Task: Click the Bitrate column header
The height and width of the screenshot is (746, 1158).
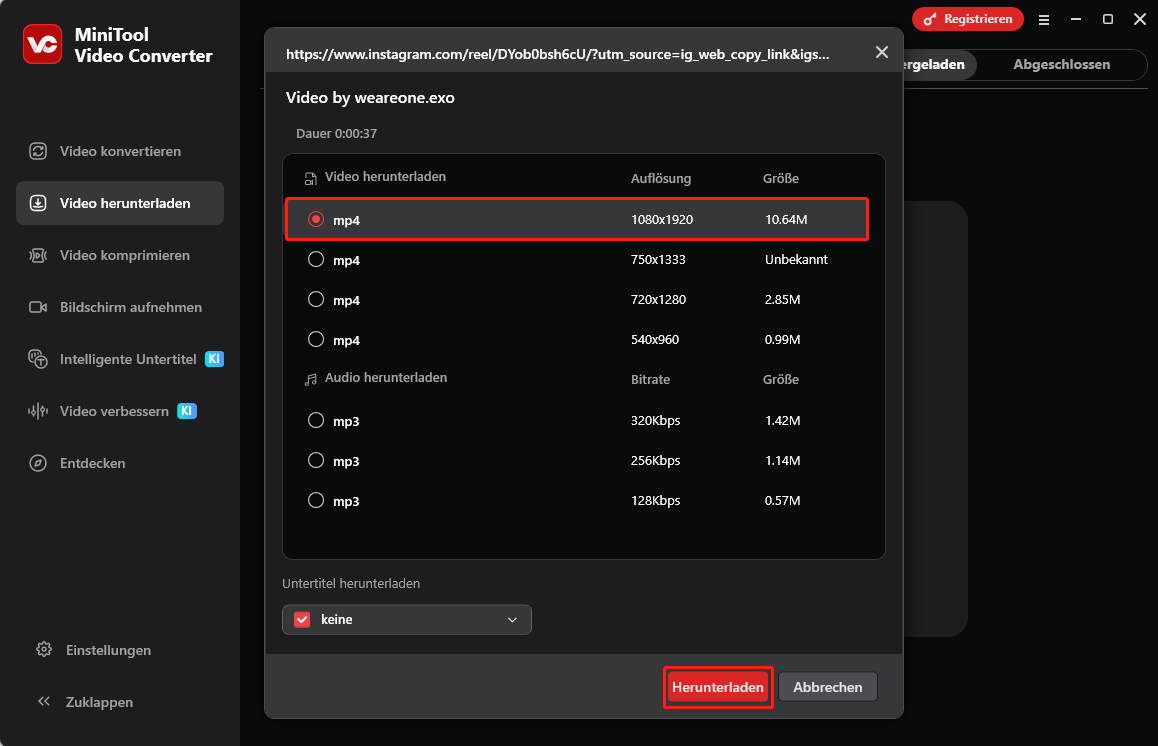Action: coord(650,379)
